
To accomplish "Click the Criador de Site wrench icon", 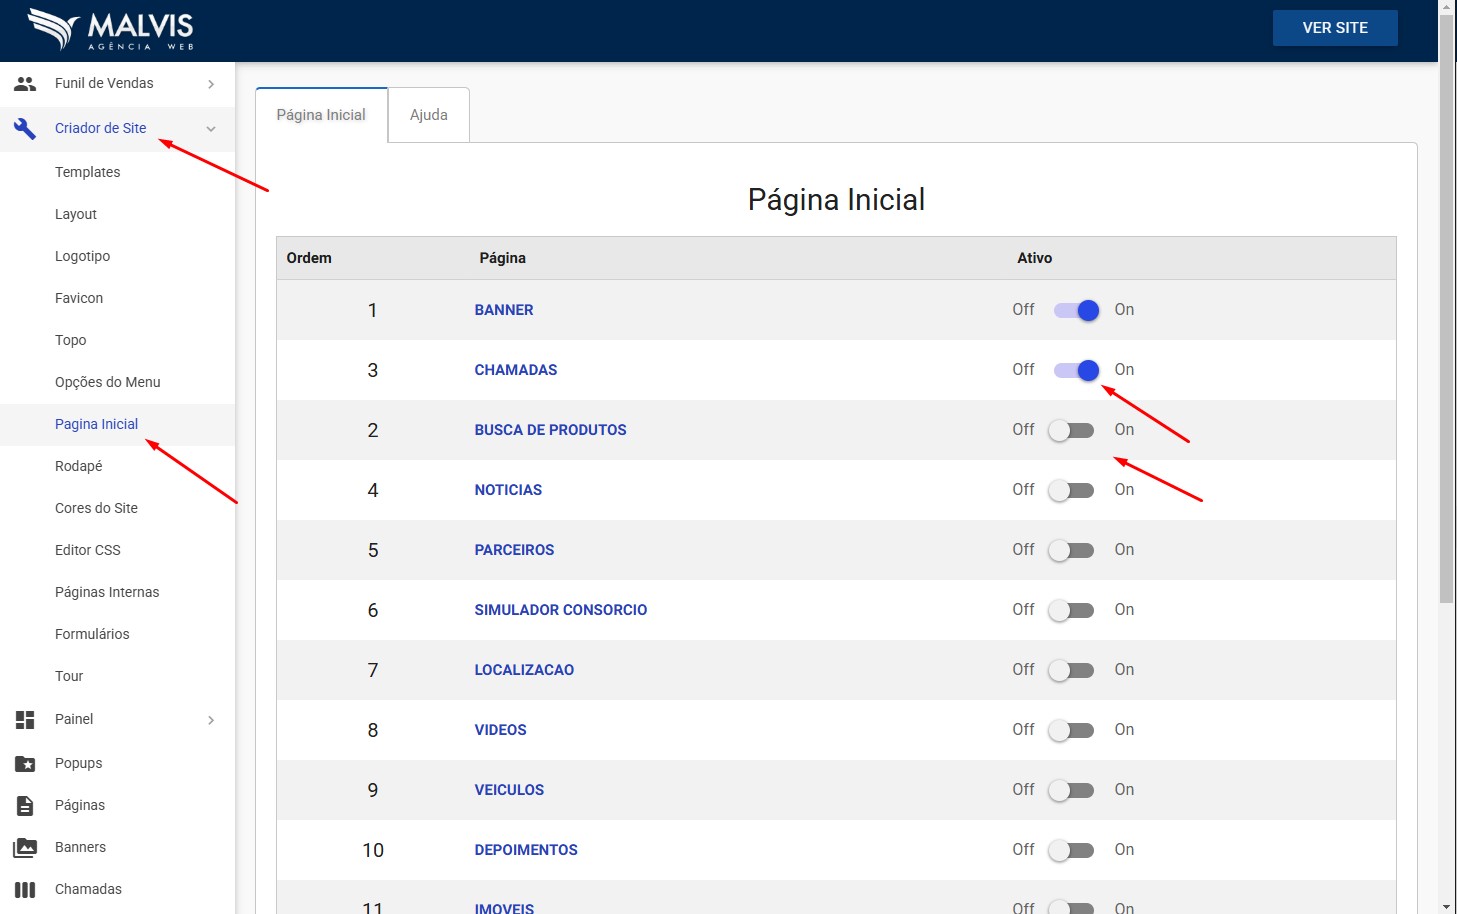I will [x=25, y=128].
